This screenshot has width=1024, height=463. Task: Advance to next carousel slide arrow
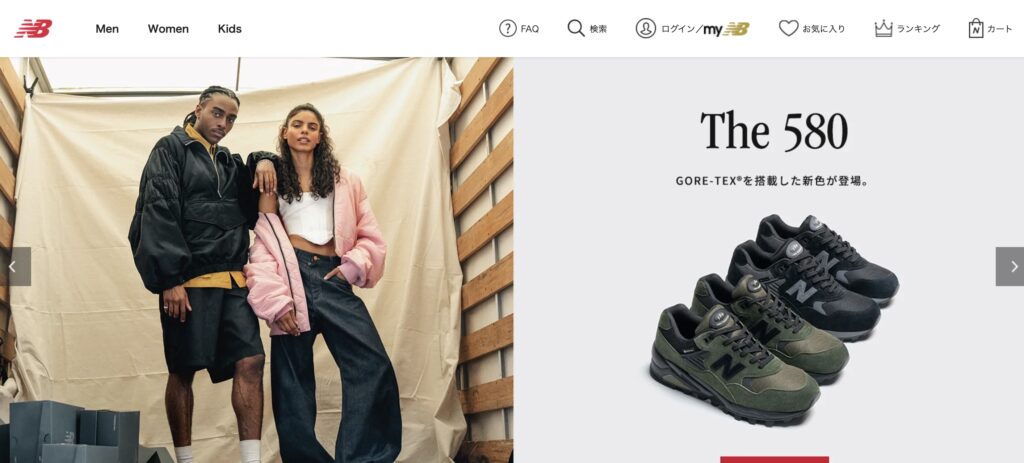point(1010,266)
